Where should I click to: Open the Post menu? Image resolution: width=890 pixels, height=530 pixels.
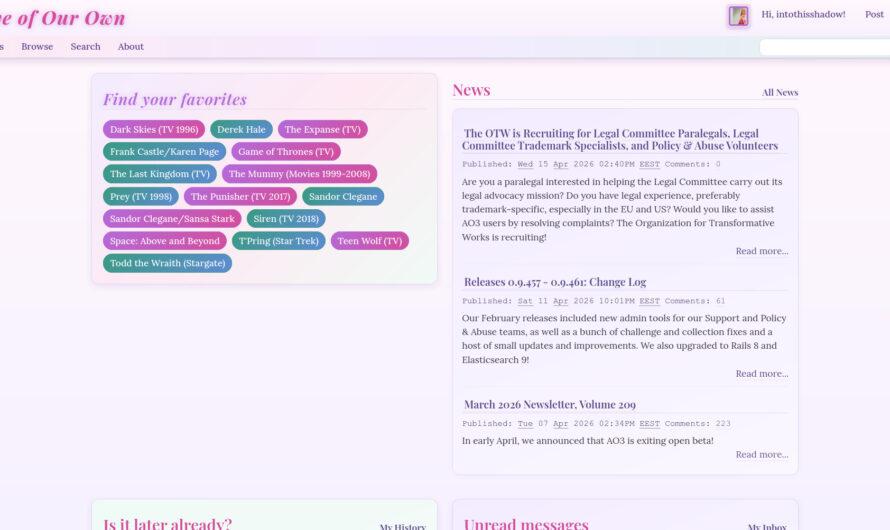[874, 14]
